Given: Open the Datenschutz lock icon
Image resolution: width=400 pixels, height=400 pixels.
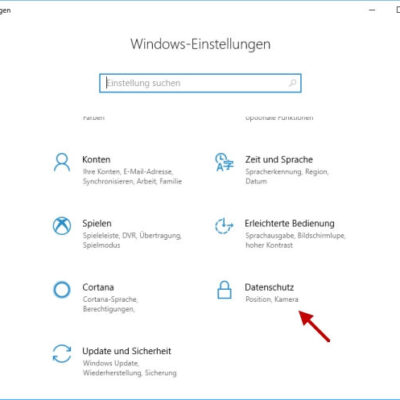Looking at the screenshot, I should pyautogui.click(x=224, y=289).
